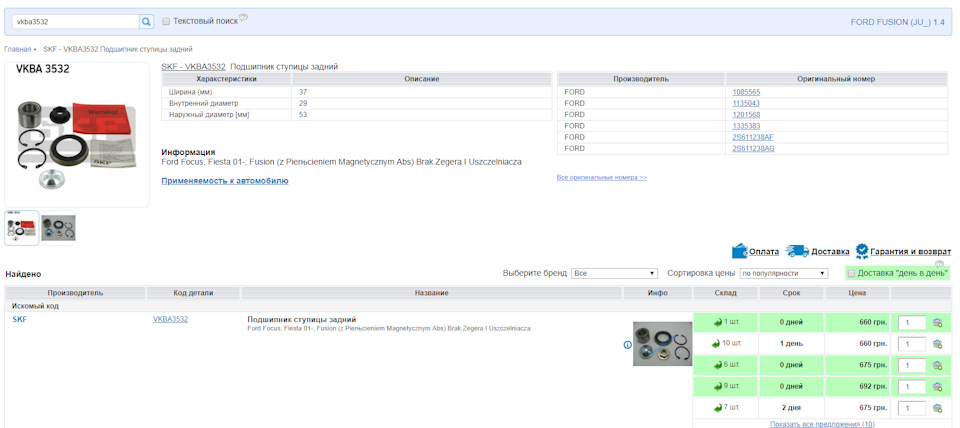Open the Оплата link
Viewport: 960px width, 428px height.
pos(764,252)
